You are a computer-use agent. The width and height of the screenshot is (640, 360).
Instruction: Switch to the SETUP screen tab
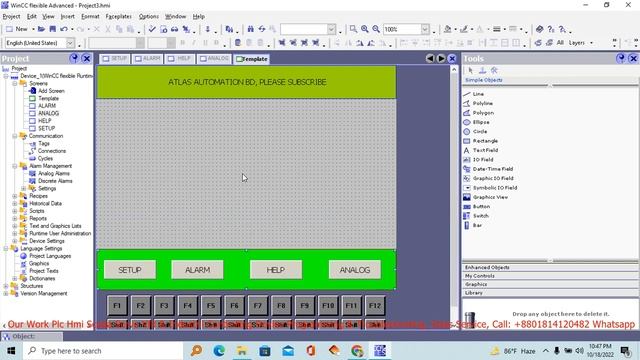point(115,59)
